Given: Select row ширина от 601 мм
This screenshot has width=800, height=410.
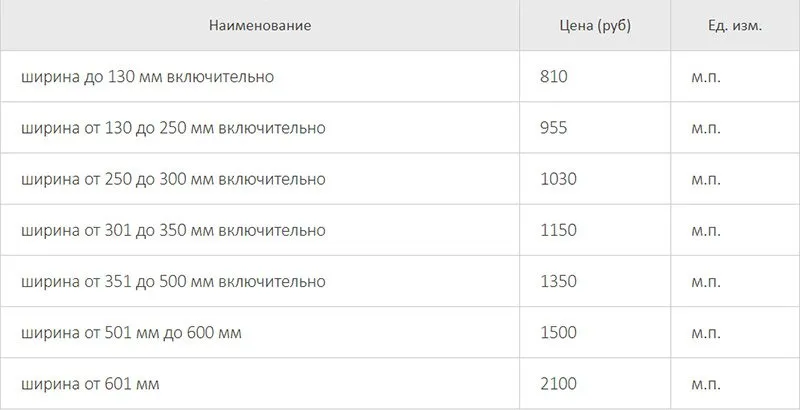Looking at the screenshot, I should click(x=400, y=383).
